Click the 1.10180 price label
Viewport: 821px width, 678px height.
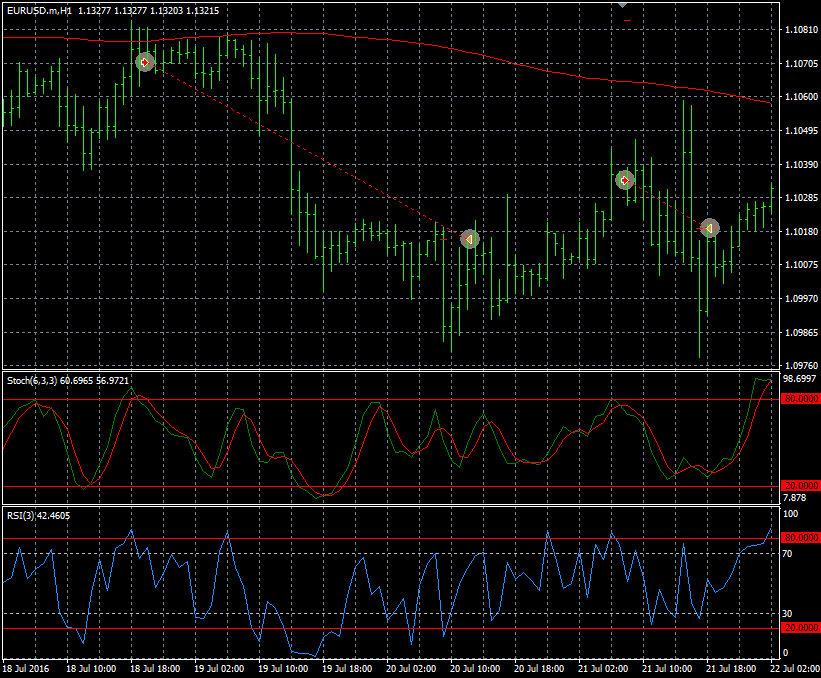tap(801, 231)
